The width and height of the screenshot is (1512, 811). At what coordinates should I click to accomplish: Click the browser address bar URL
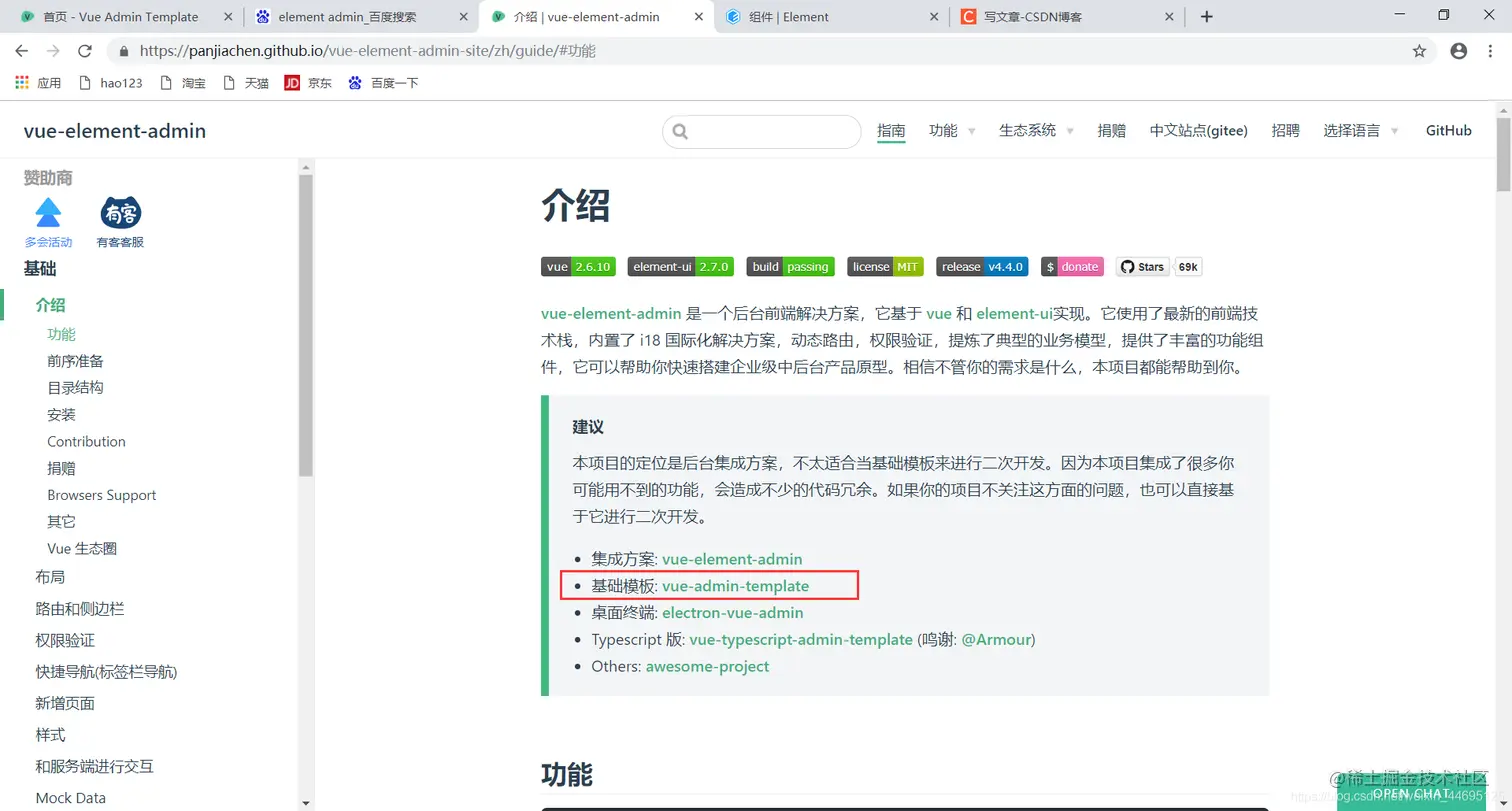[367, 51]
